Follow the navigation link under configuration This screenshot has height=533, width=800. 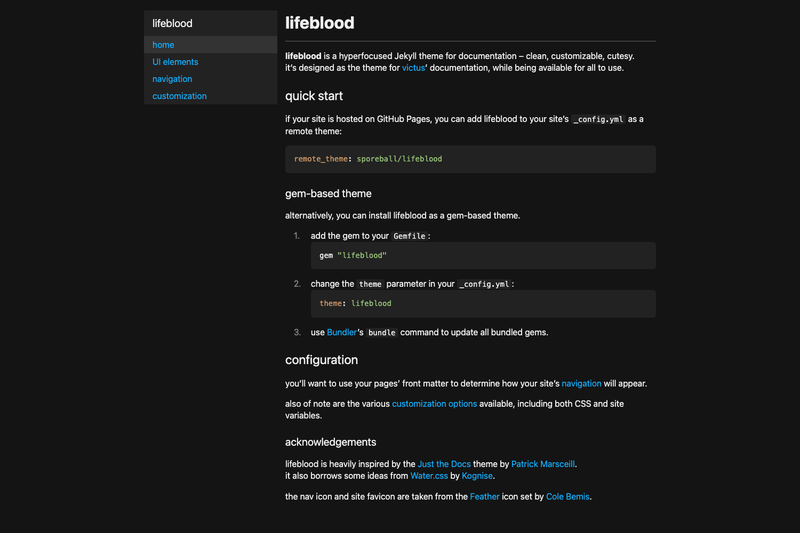[581, 384]
